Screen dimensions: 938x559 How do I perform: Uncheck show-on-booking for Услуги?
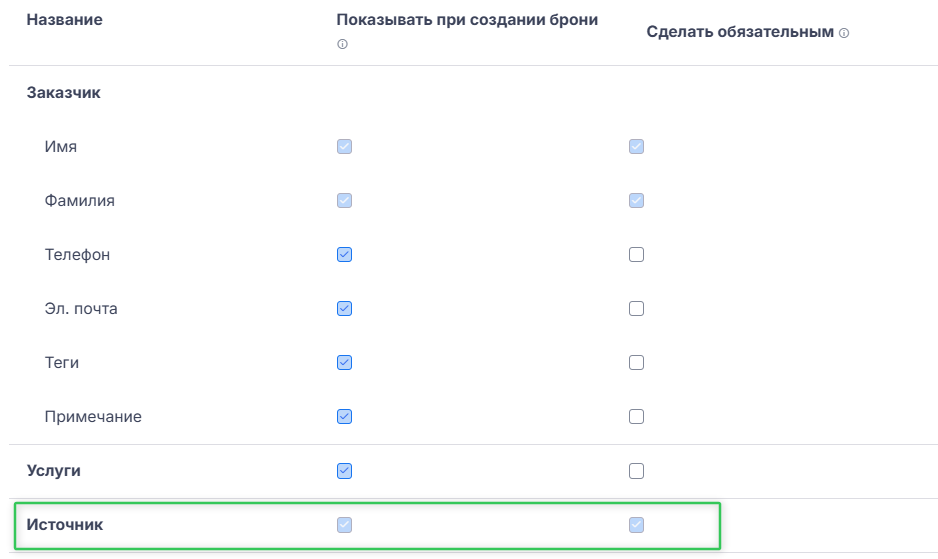coord(345,471)
